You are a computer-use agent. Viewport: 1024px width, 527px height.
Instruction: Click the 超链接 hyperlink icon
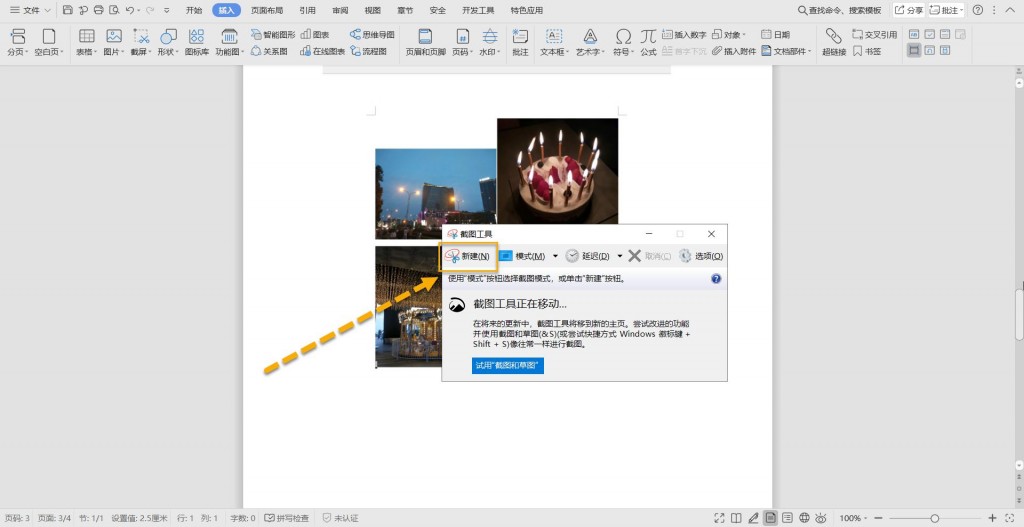pos(834,37)
